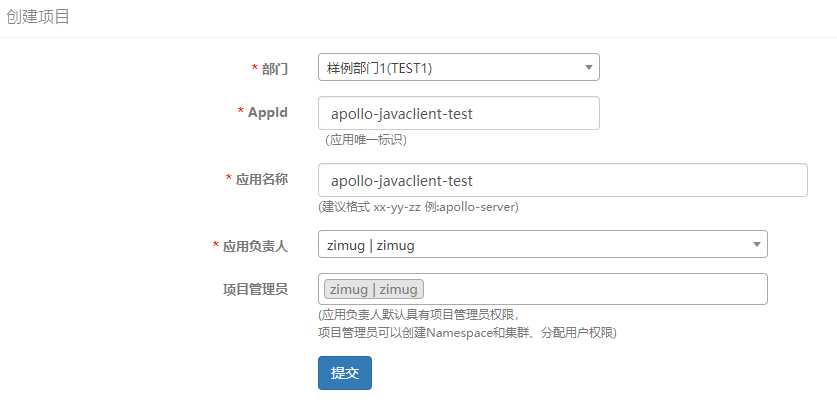The width and height of the screenshot is (837, 410).
Task: Click the (应用唯一标识) hint text
Action: point(366,140)
